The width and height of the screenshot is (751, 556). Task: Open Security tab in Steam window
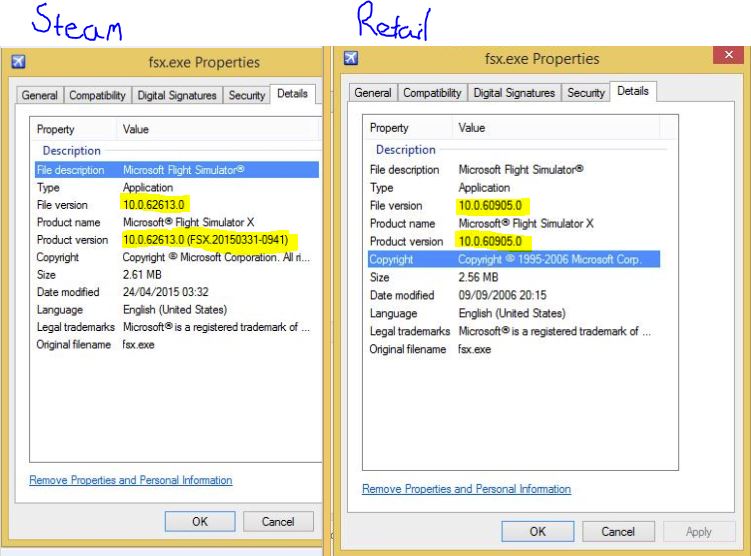[x=247, y=95]
